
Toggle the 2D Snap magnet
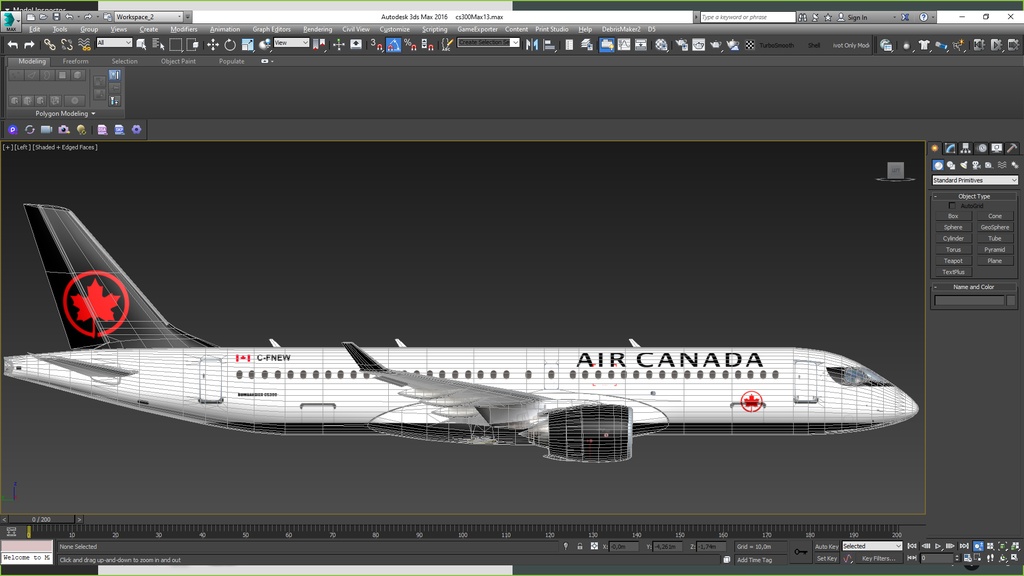tap(378, 44)
